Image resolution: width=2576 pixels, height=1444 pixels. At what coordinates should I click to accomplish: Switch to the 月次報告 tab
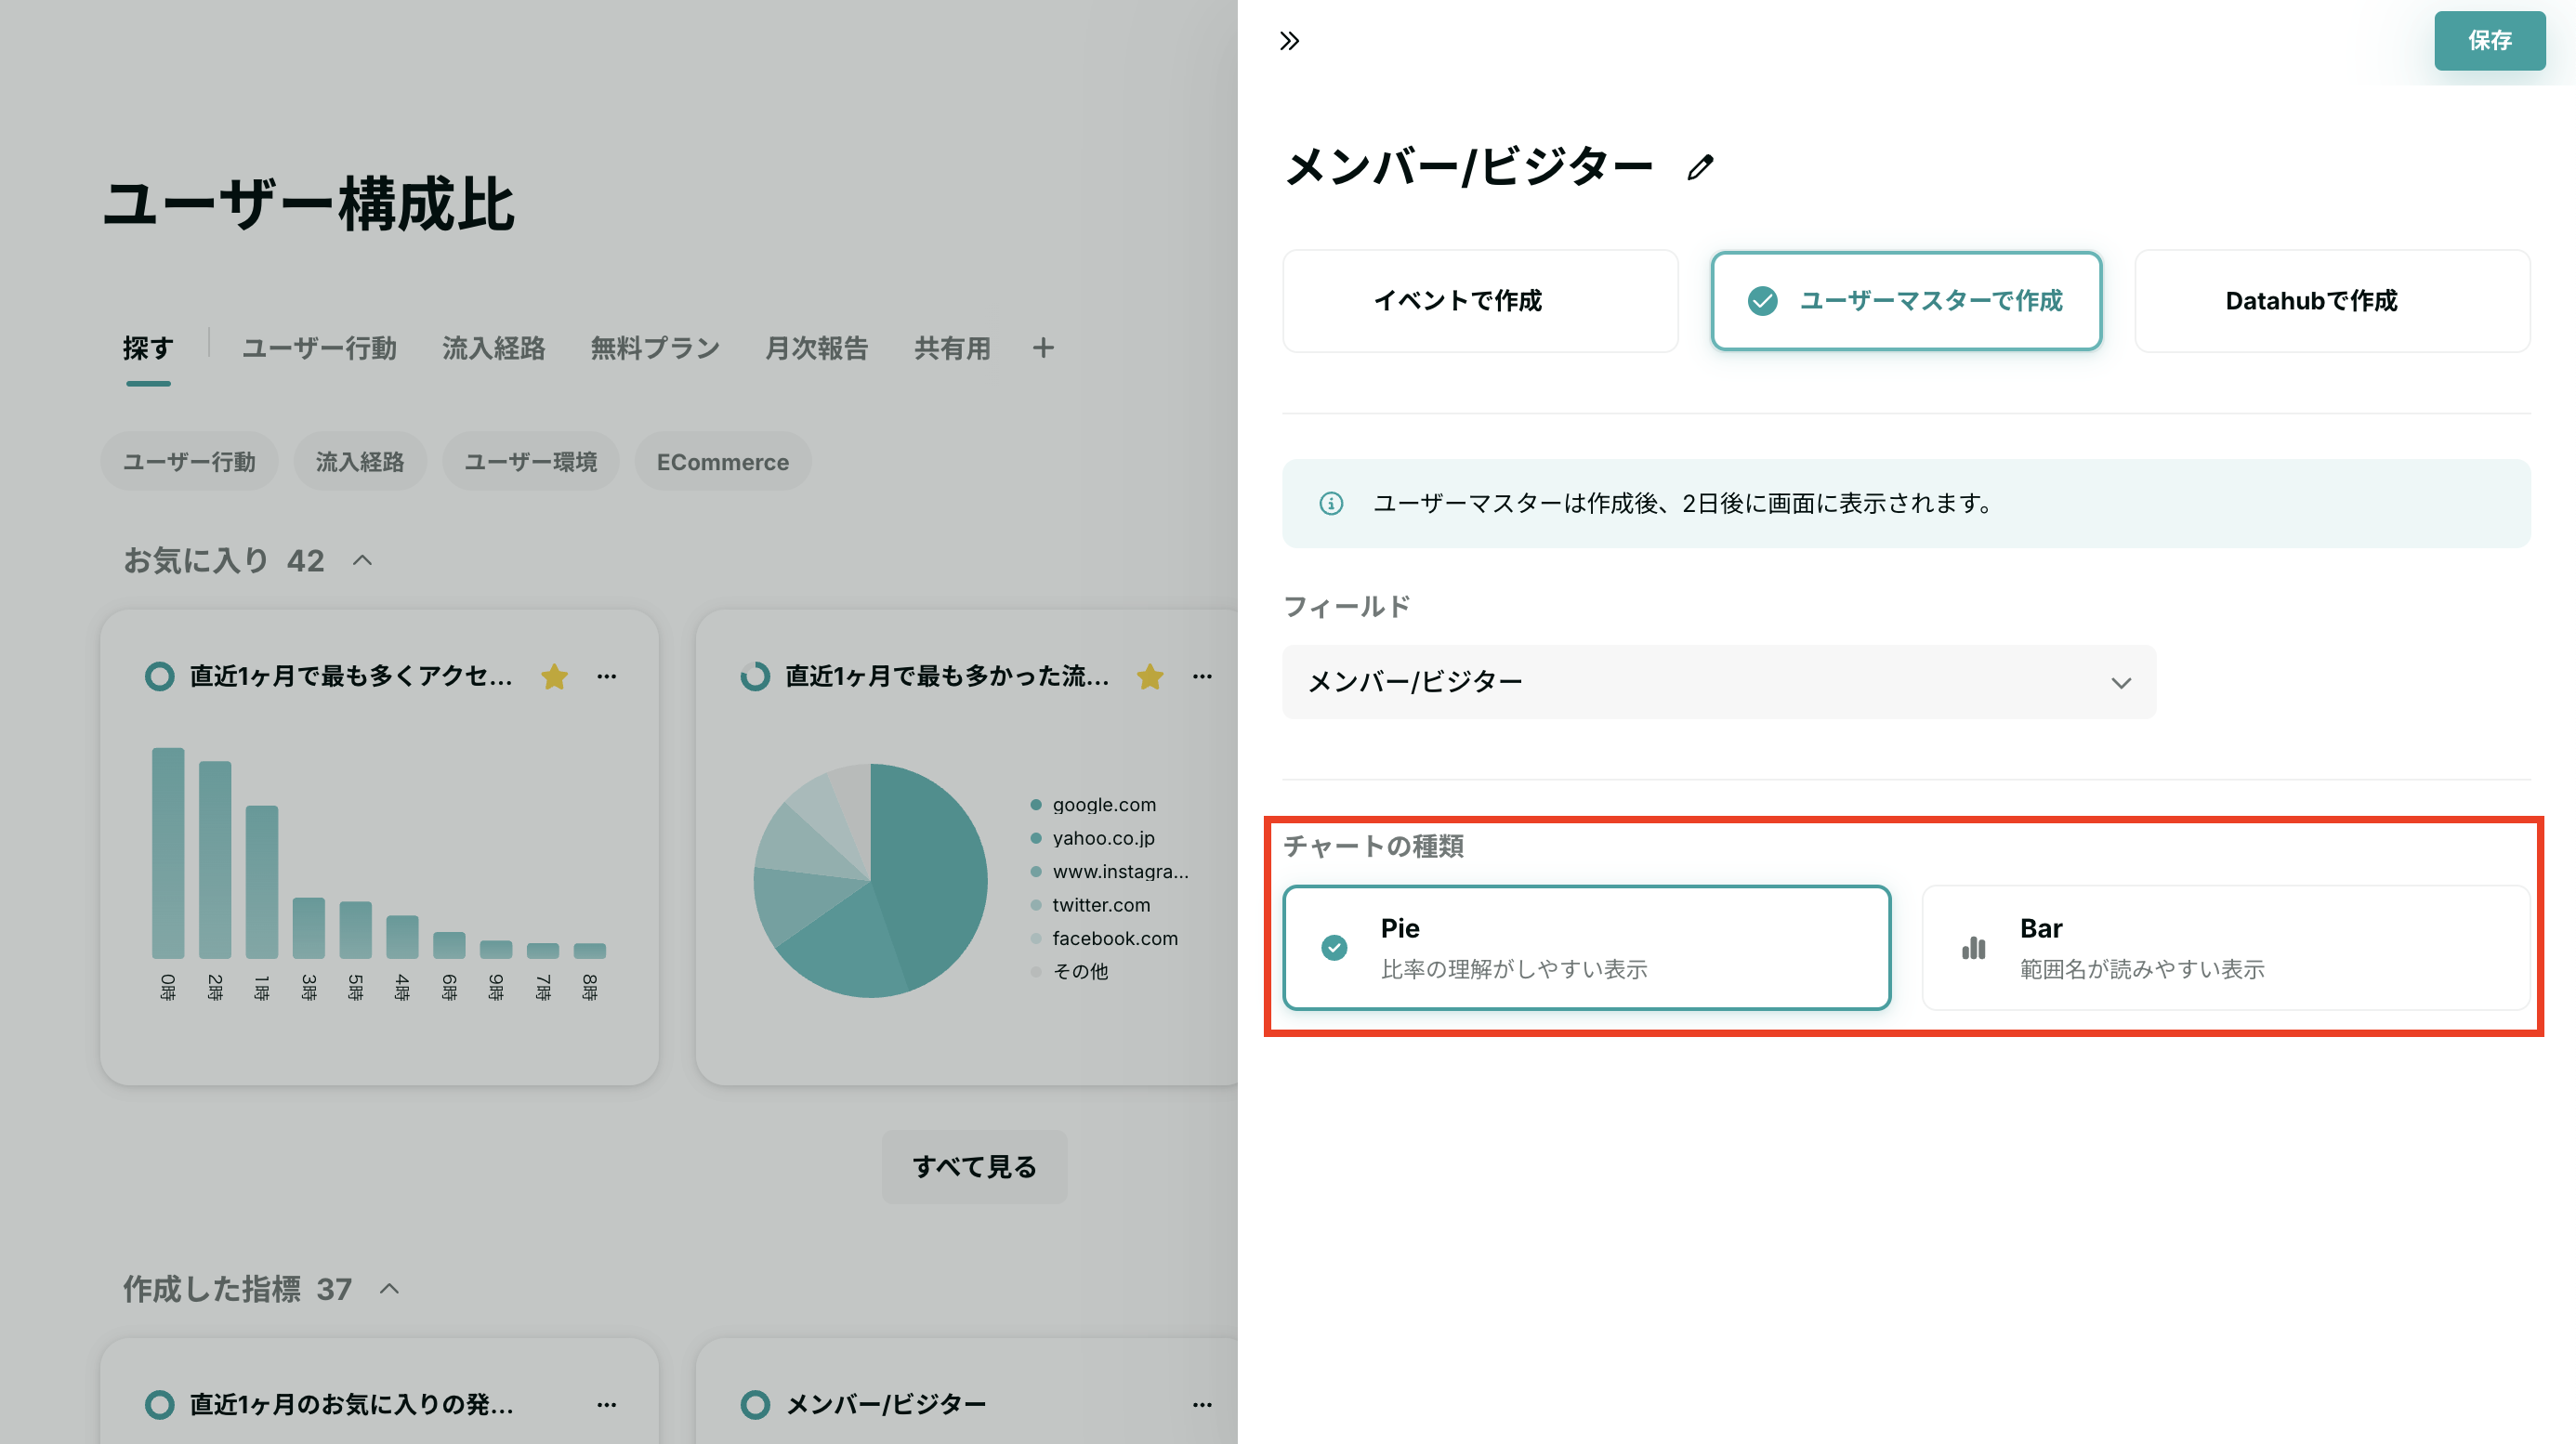[x=816, y=348]
